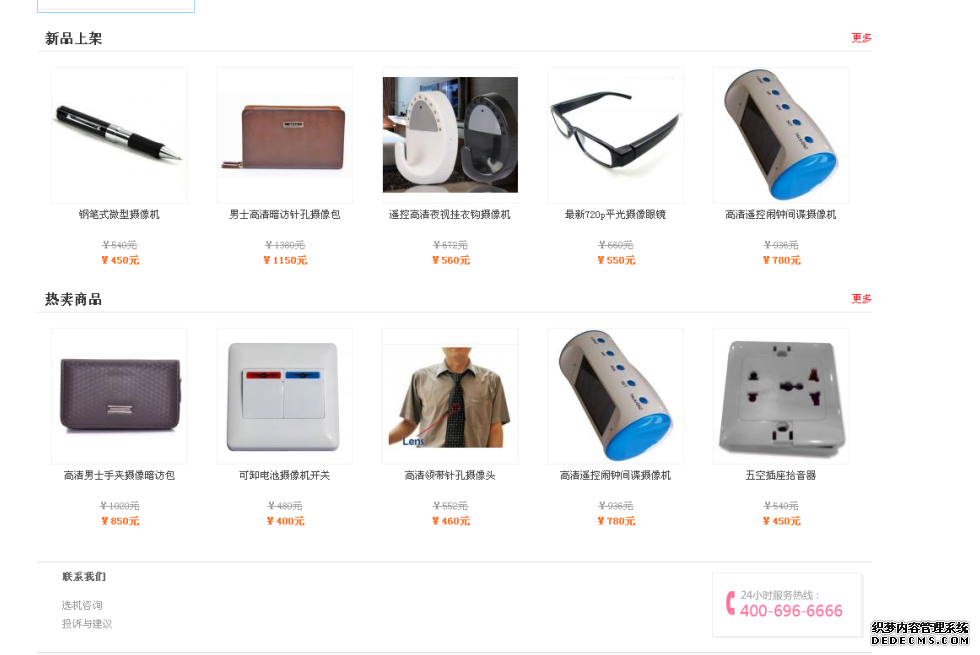Open the pen-style mini camera product image
The width and height of the screenshot is (980, 655).
(119, 135)
